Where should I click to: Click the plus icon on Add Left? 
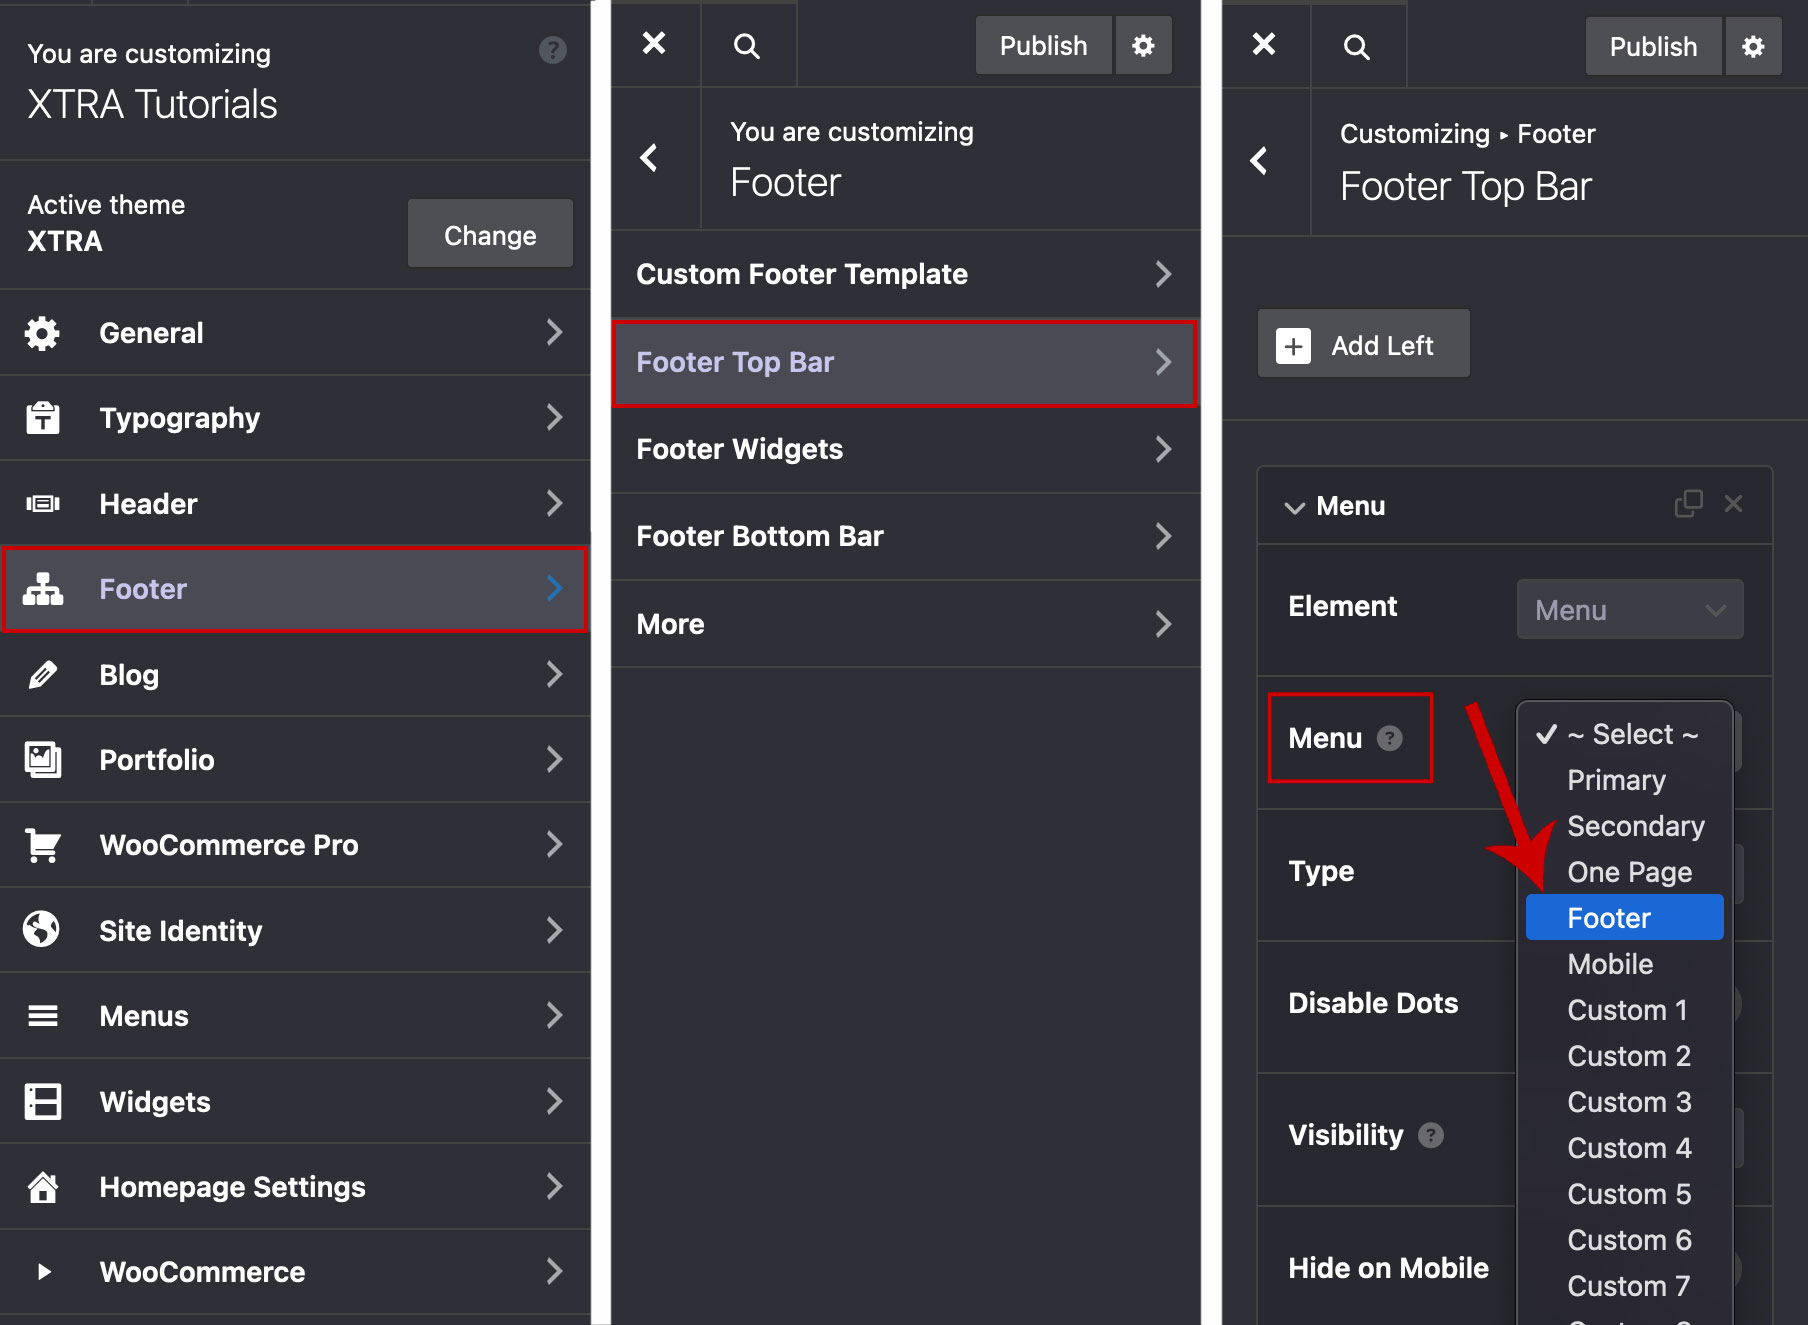1293,346
